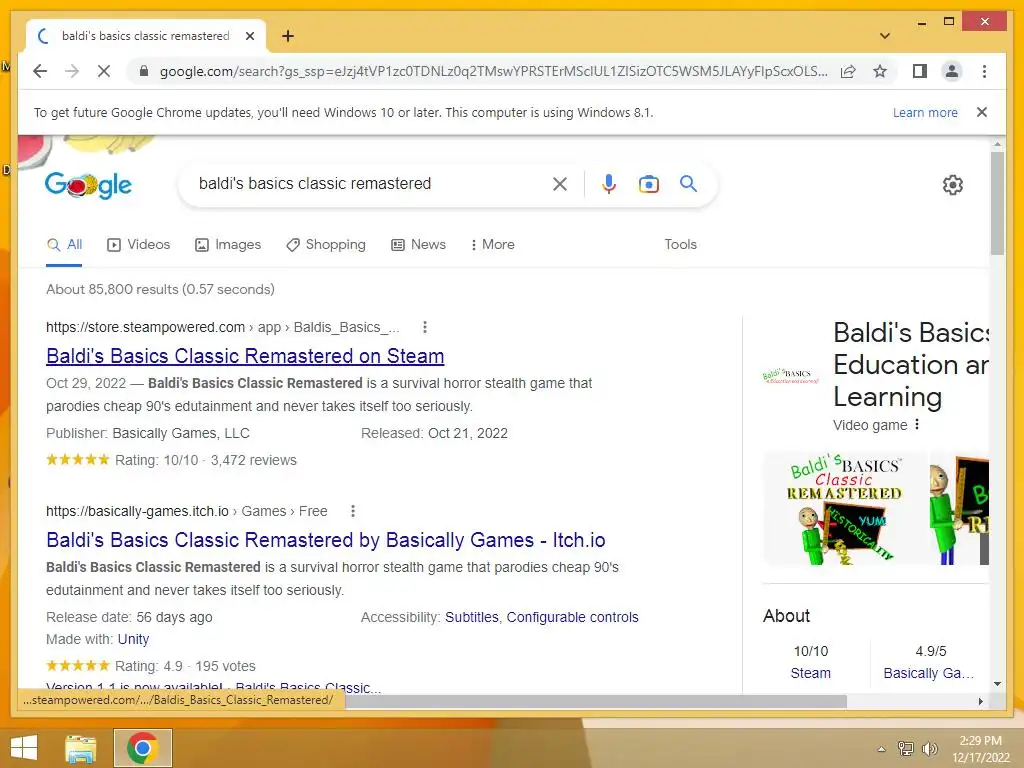Open the Basically Ga… rating link
The width and height of the screenshot is (1024, 768).
pyautogui.click(x=929, y=673)
